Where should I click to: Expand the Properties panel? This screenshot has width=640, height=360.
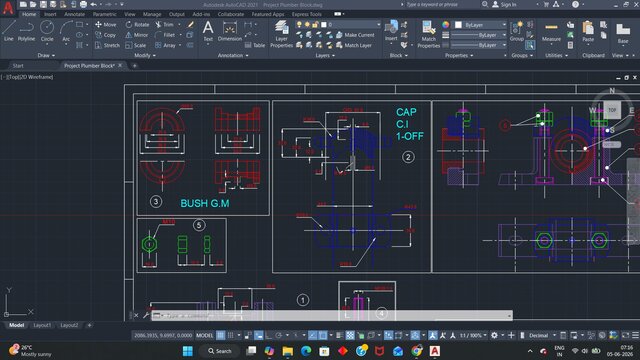coord(459,55)
